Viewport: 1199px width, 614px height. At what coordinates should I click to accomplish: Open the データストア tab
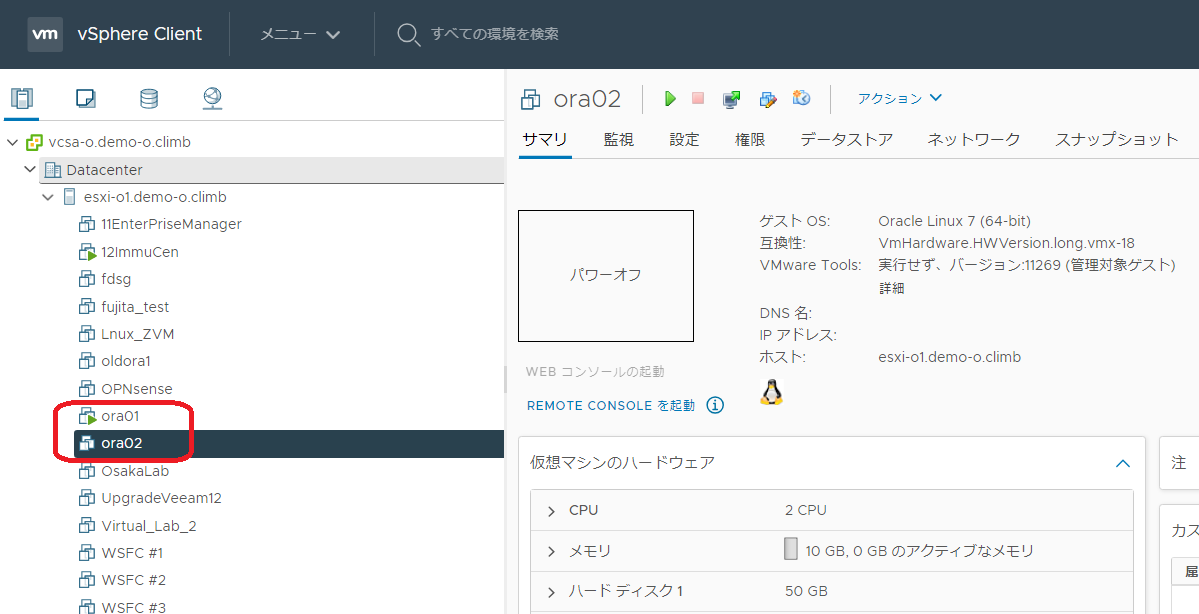click(x=846, y=139)
